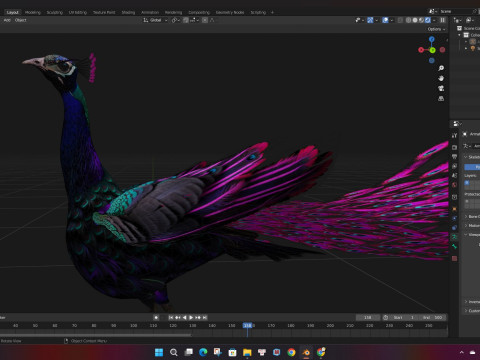This screenshot has height=360, width=480.
Task: Open Options dropdown in viewport
Action: click(x=436, y=29)
